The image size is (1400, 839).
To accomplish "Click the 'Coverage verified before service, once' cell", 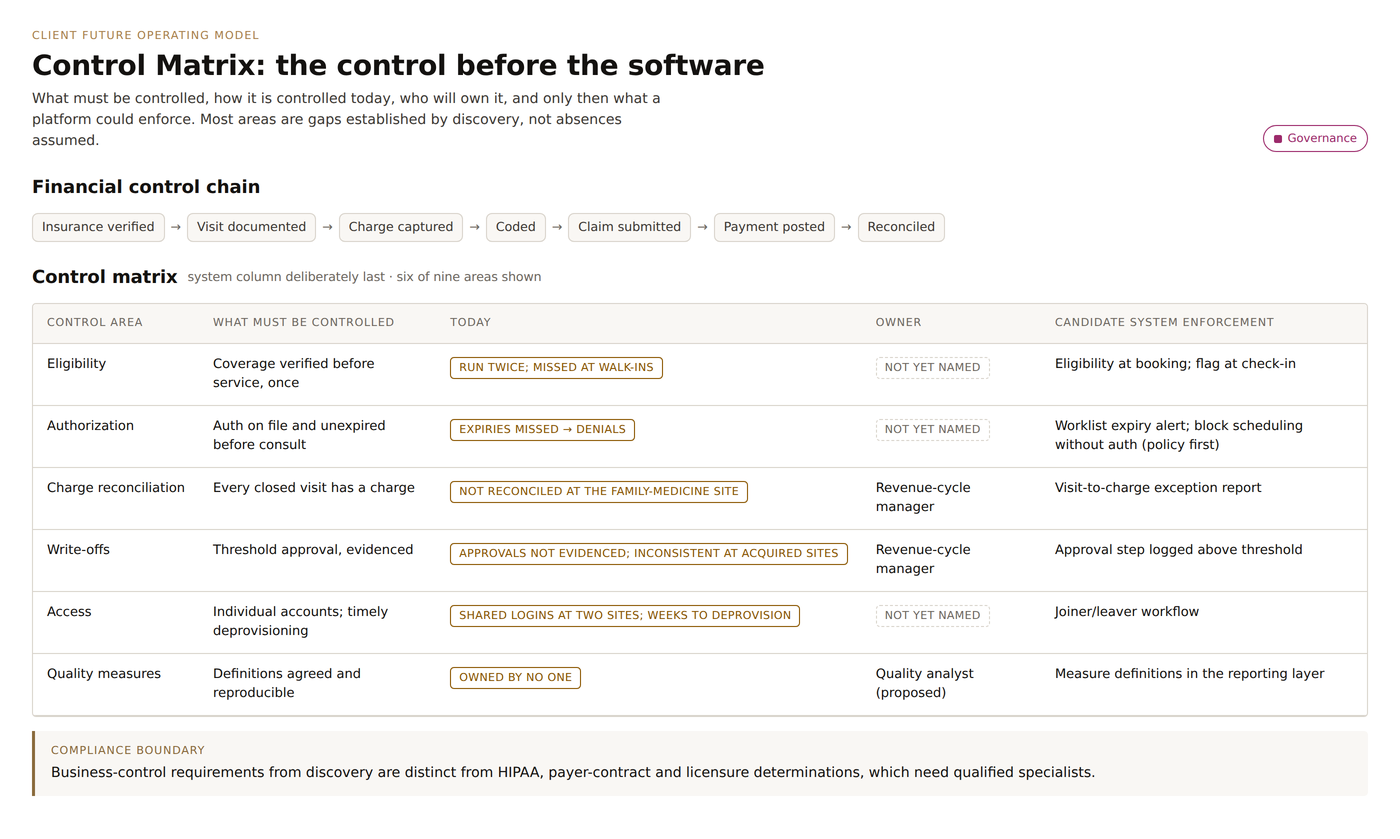I will click(294, 373).
